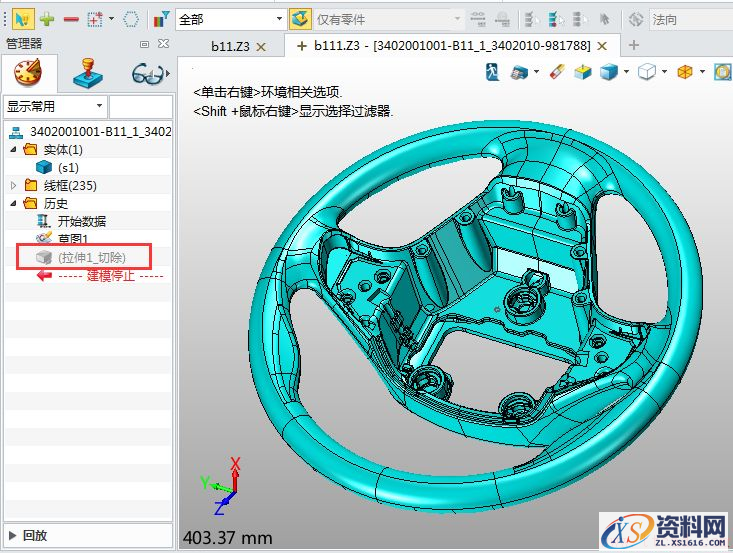Click the exit running-man icon
733x553 pixels.
492,72
